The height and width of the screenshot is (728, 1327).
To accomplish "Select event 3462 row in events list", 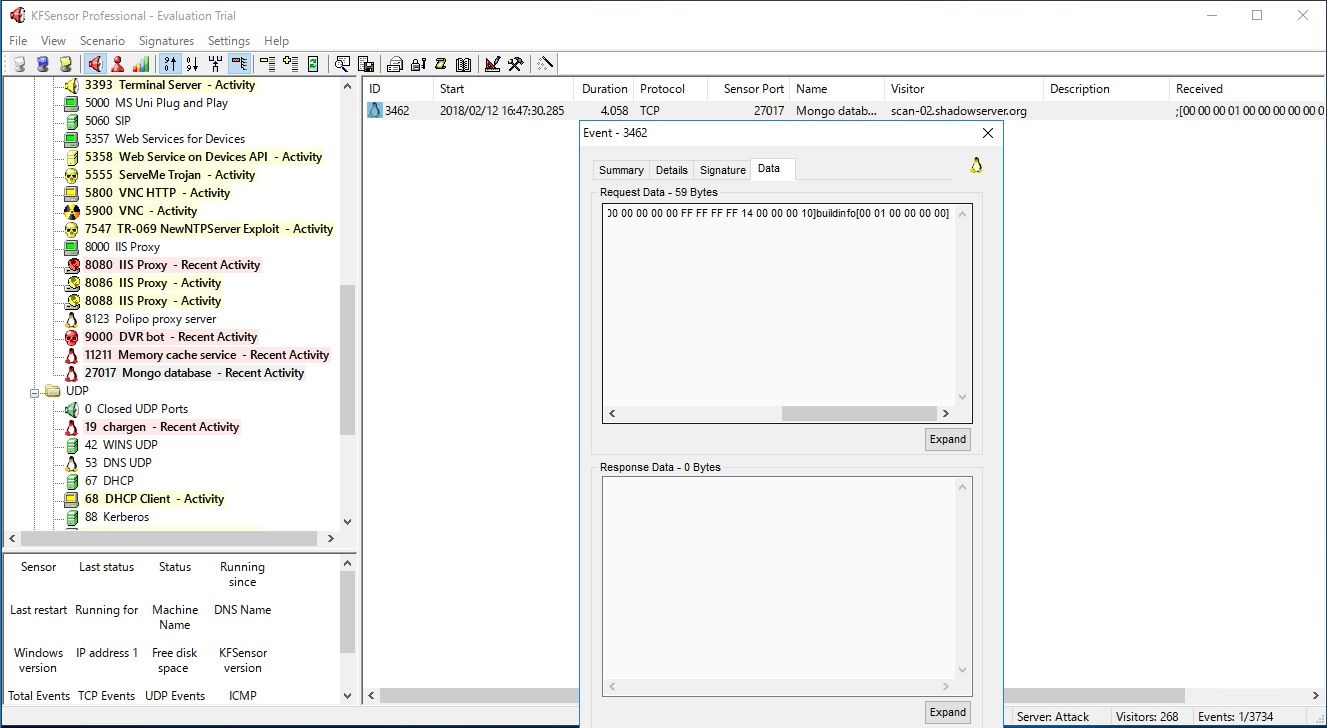I will point(846,111).
